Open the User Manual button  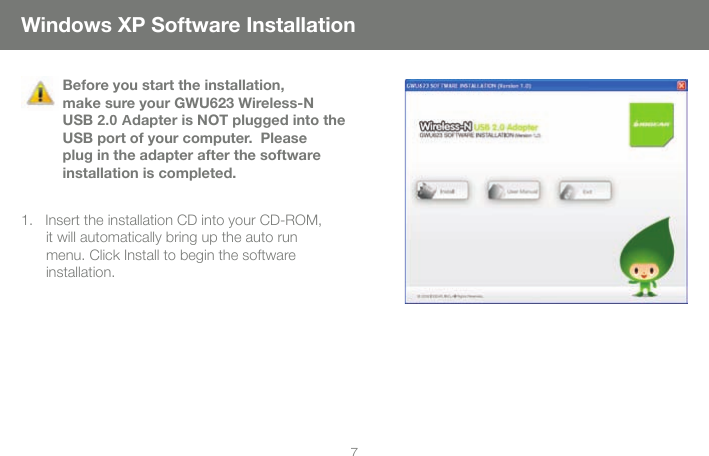coord(514,191)
